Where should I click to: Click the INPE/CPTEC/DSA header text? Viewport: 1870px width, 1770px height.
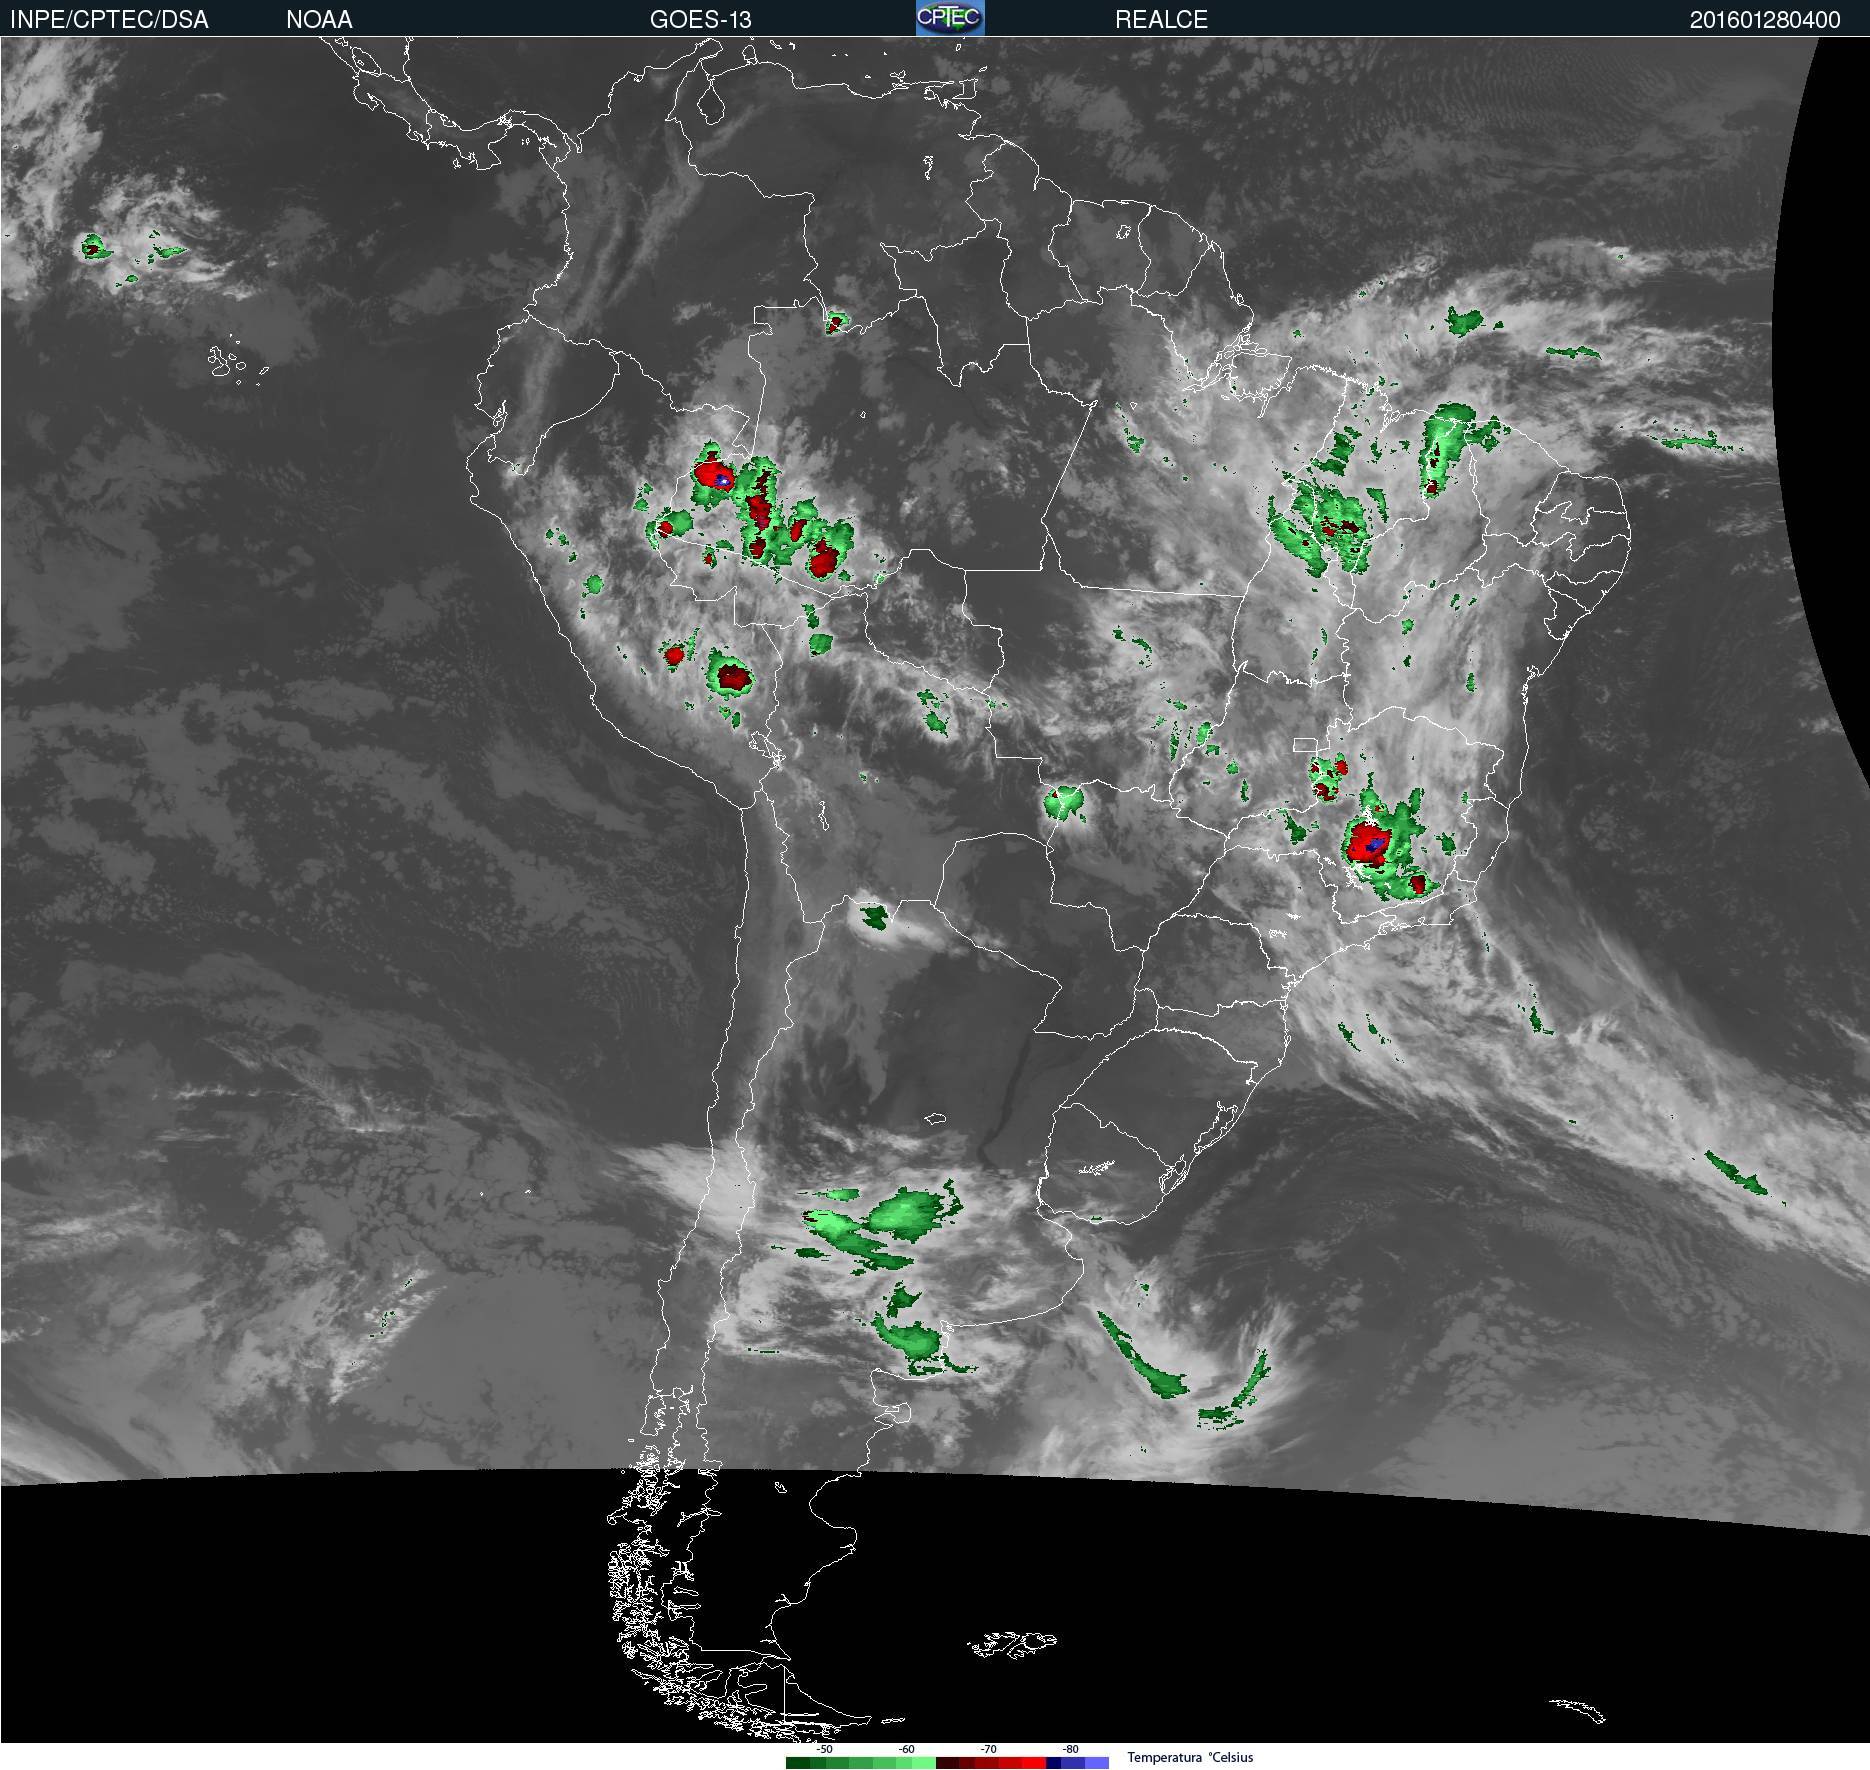[109, 19]
